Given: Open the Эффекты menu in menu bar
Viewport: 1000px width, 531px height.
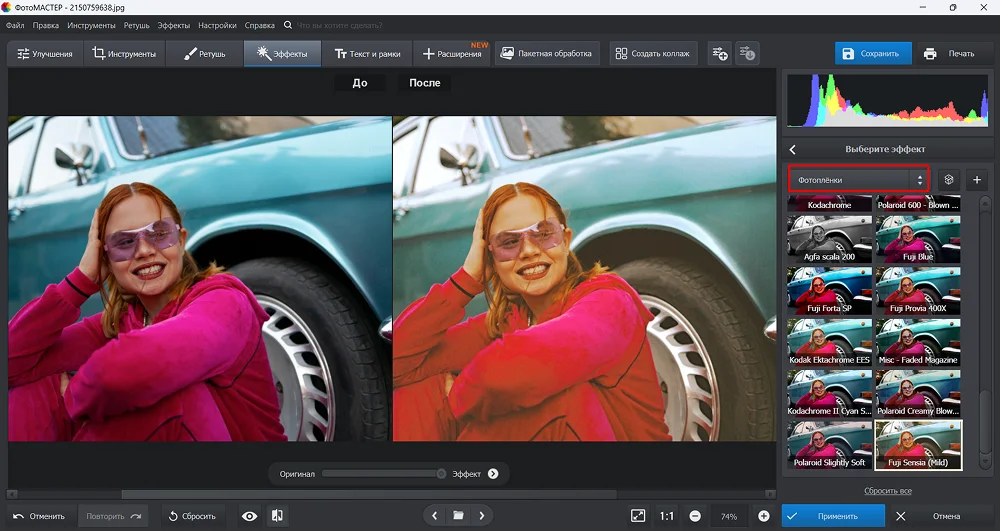Looking at the screenshot, I should [x=173, y=25].
